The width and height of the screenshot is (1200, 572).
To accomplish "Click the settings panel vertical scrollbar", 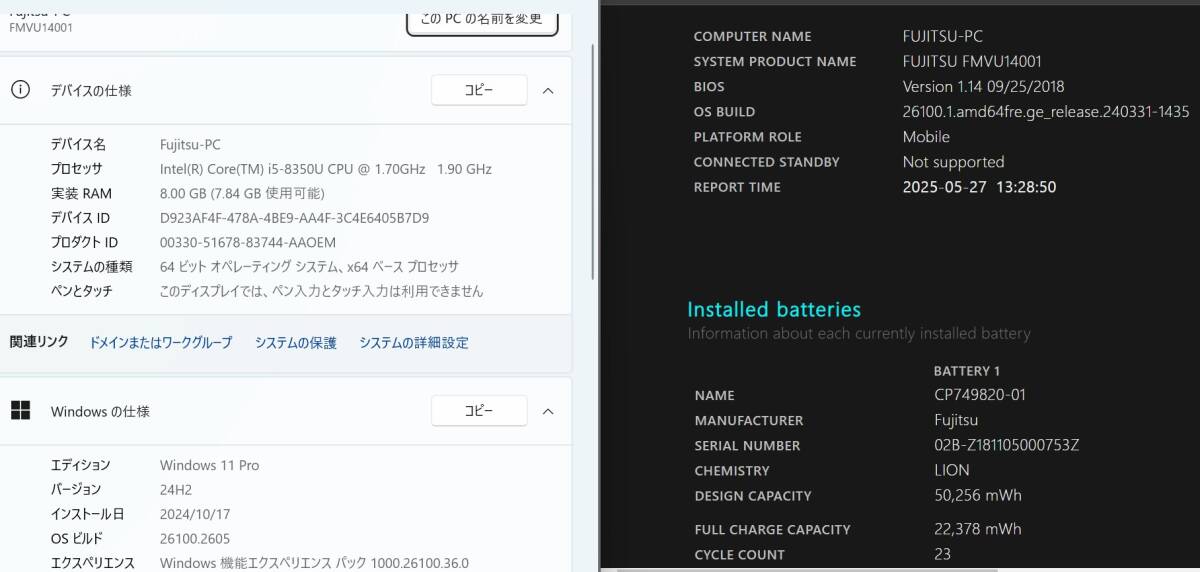I will tap(593, 150).
